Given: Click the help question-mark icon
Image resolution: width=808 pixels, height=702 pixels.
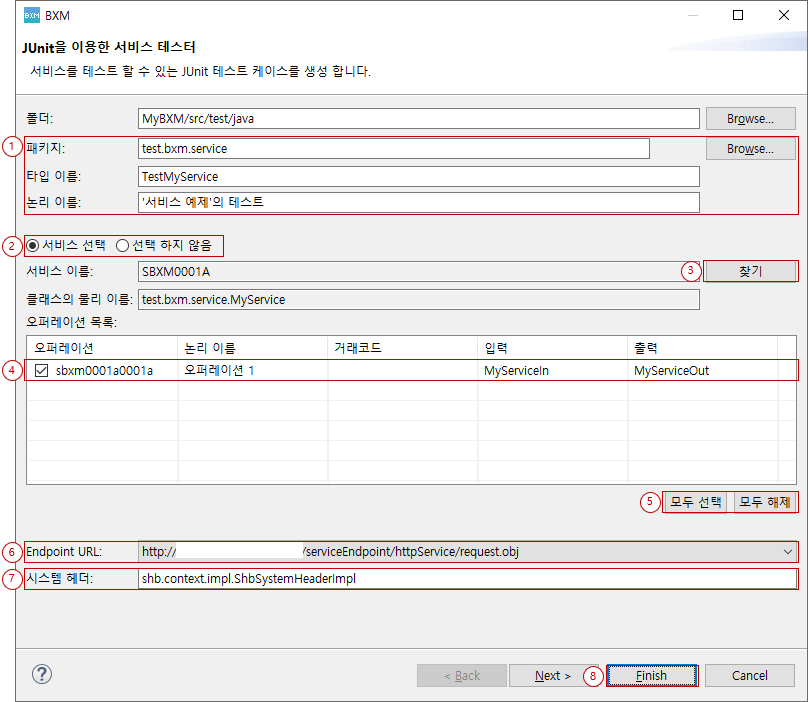Looking at the screenshot, I should point(41,674).
